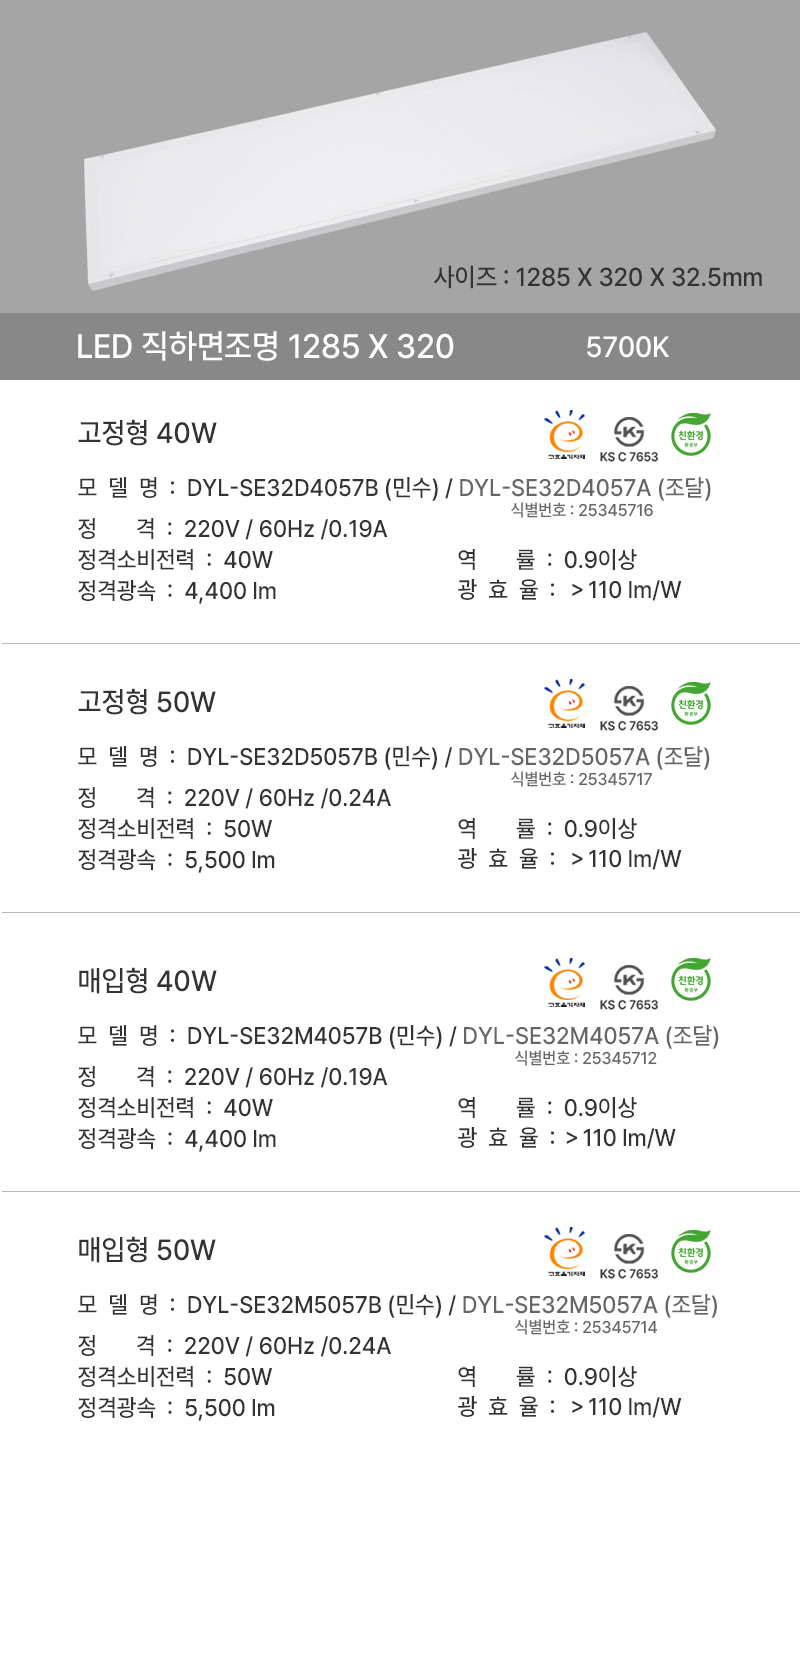Click the high-efficiency mark under 고정형 50W
This screenshot has width=800, height=1654.
tap(566, 704)
